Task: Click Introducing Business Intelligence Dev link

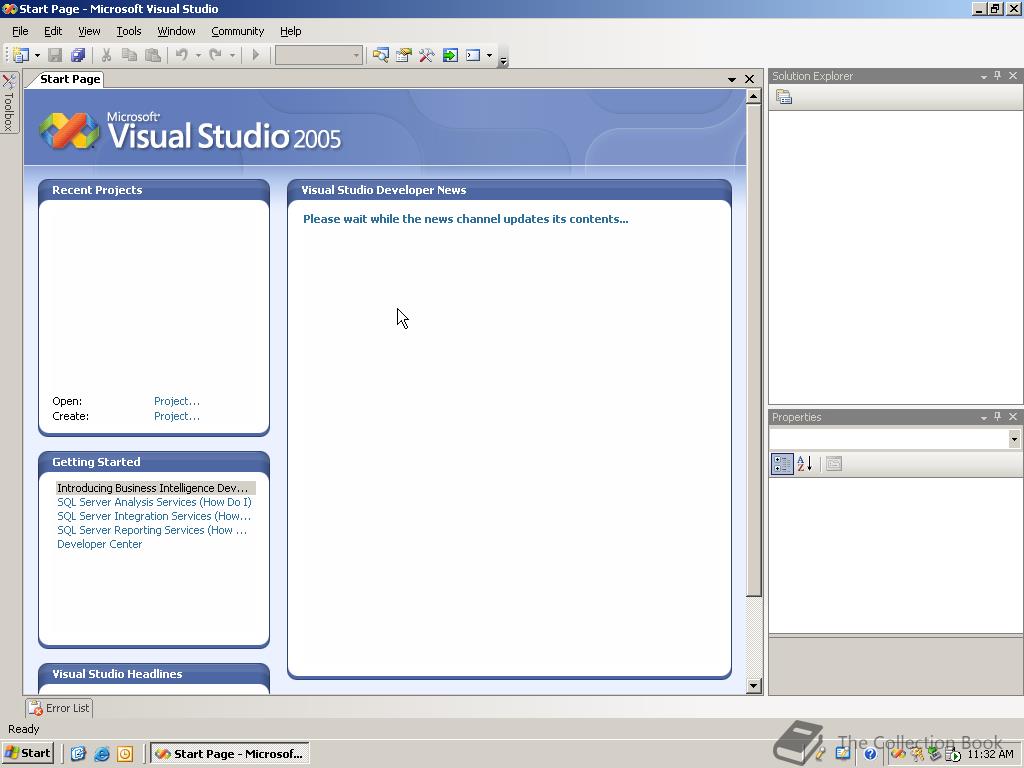Action: click(x=153, y=488)
